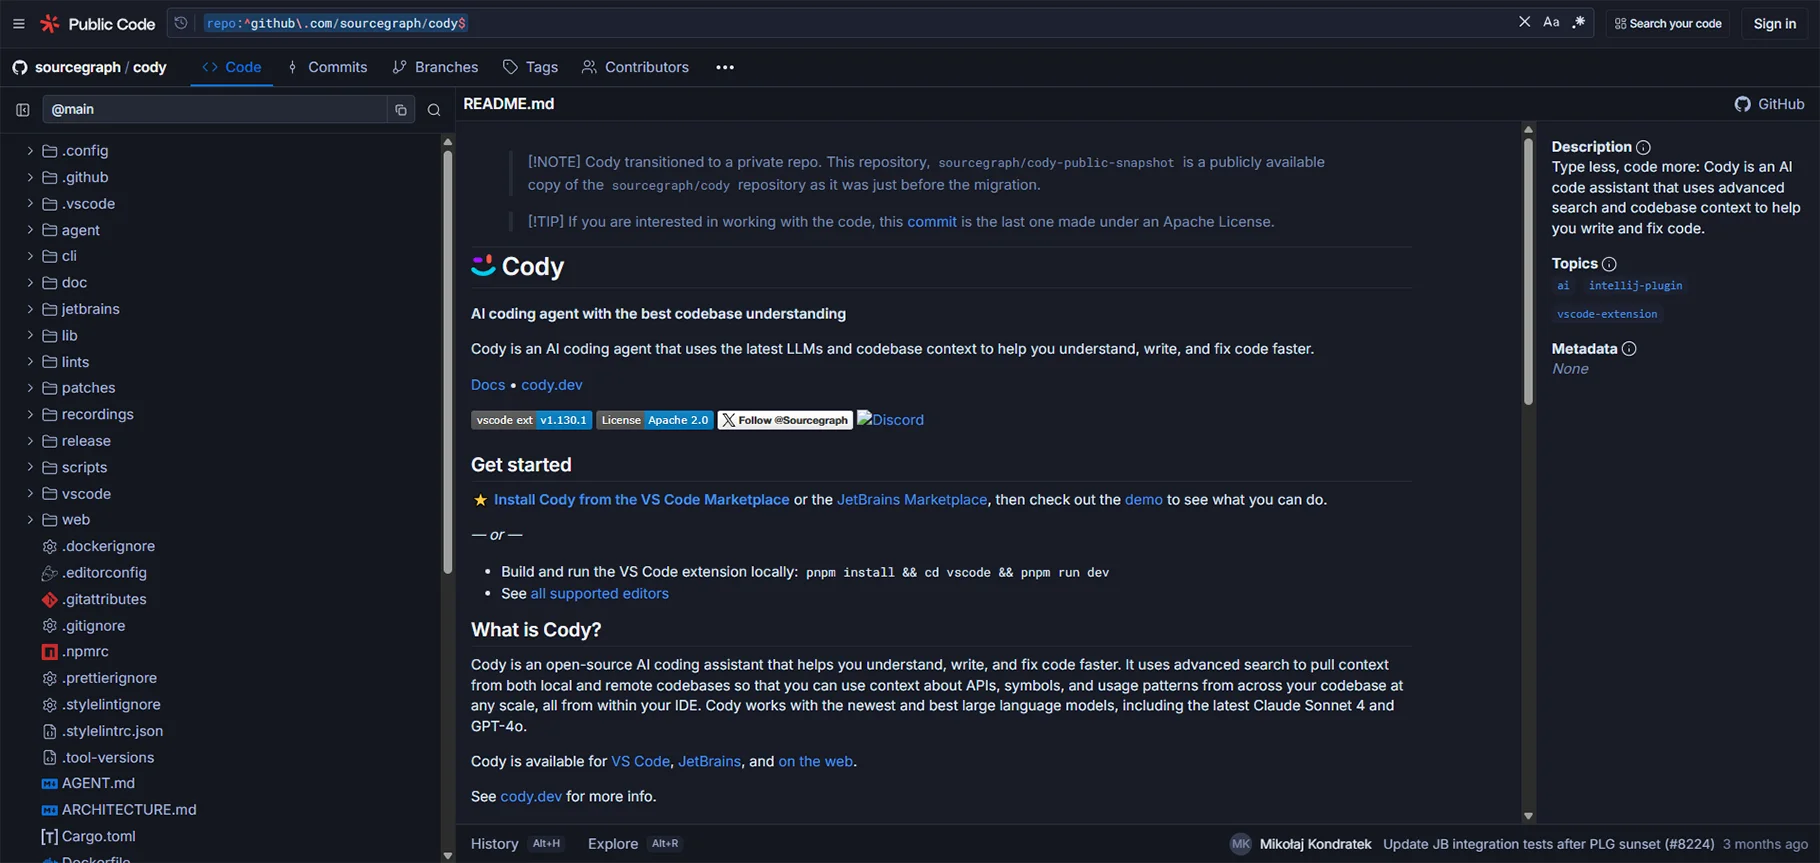
Task: Select the intellij-plugin topic tag
Action: [x=1636, y=286]
